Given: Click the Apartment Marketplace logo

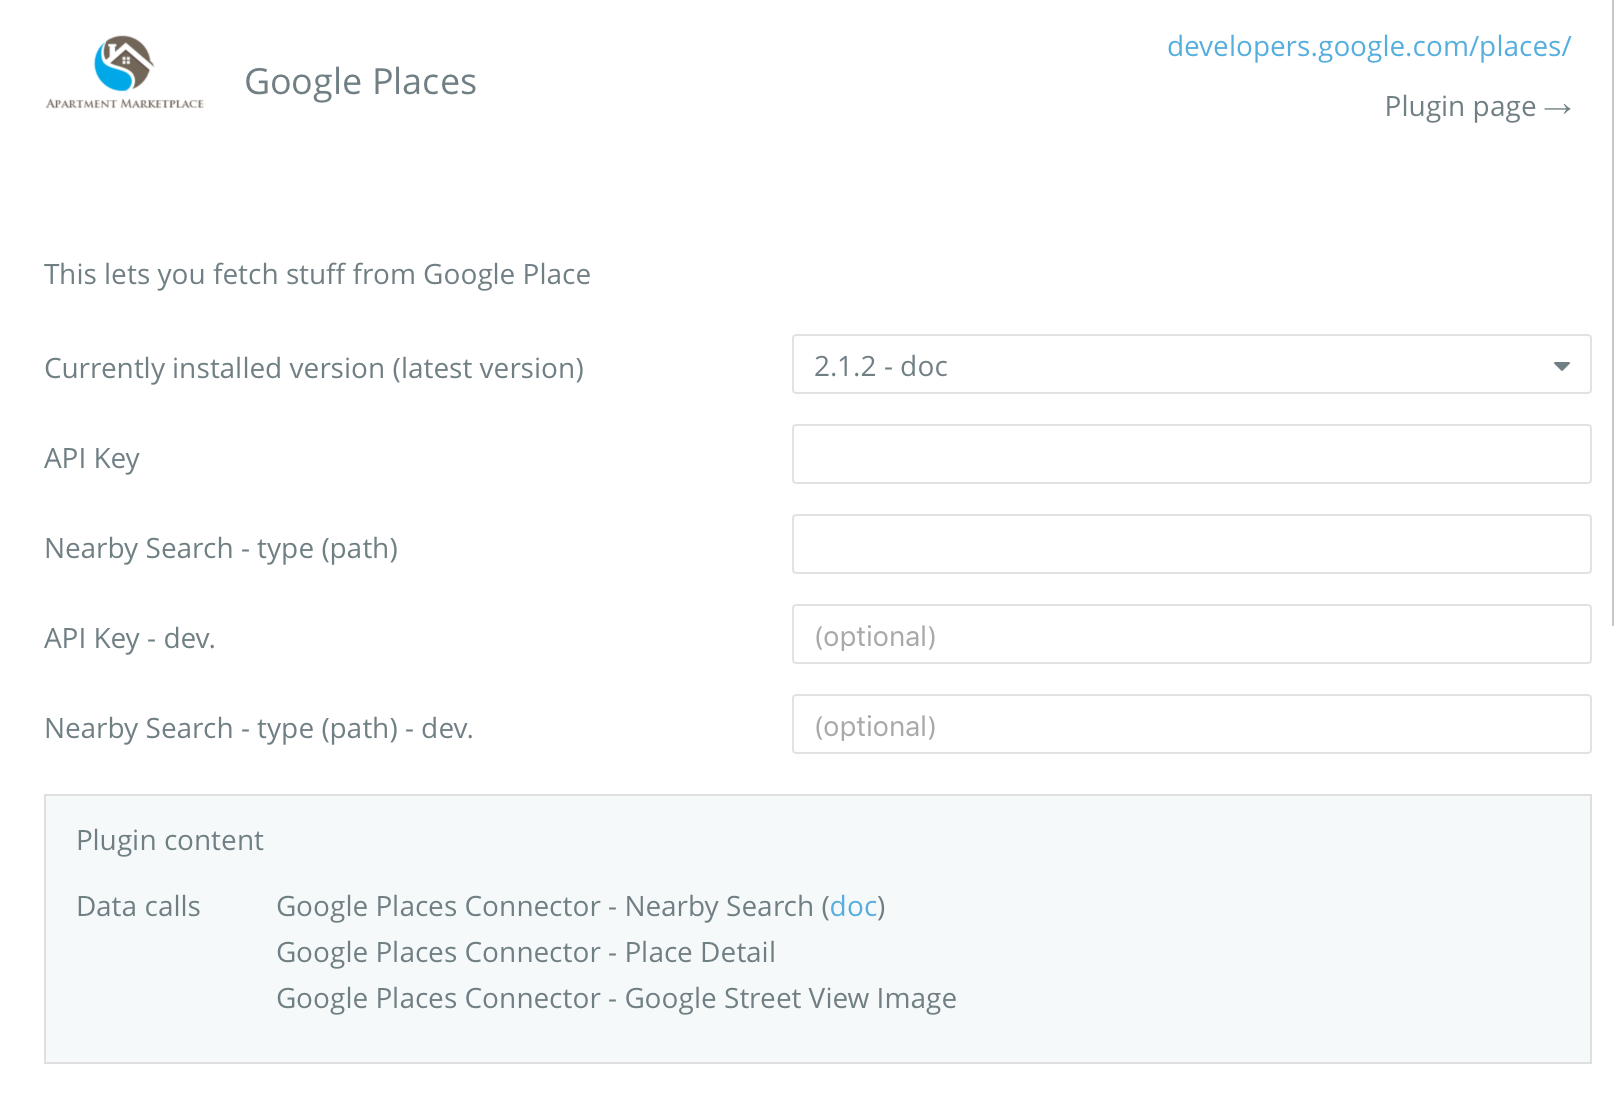Looking at the screenshot, I should pos(124,73).
